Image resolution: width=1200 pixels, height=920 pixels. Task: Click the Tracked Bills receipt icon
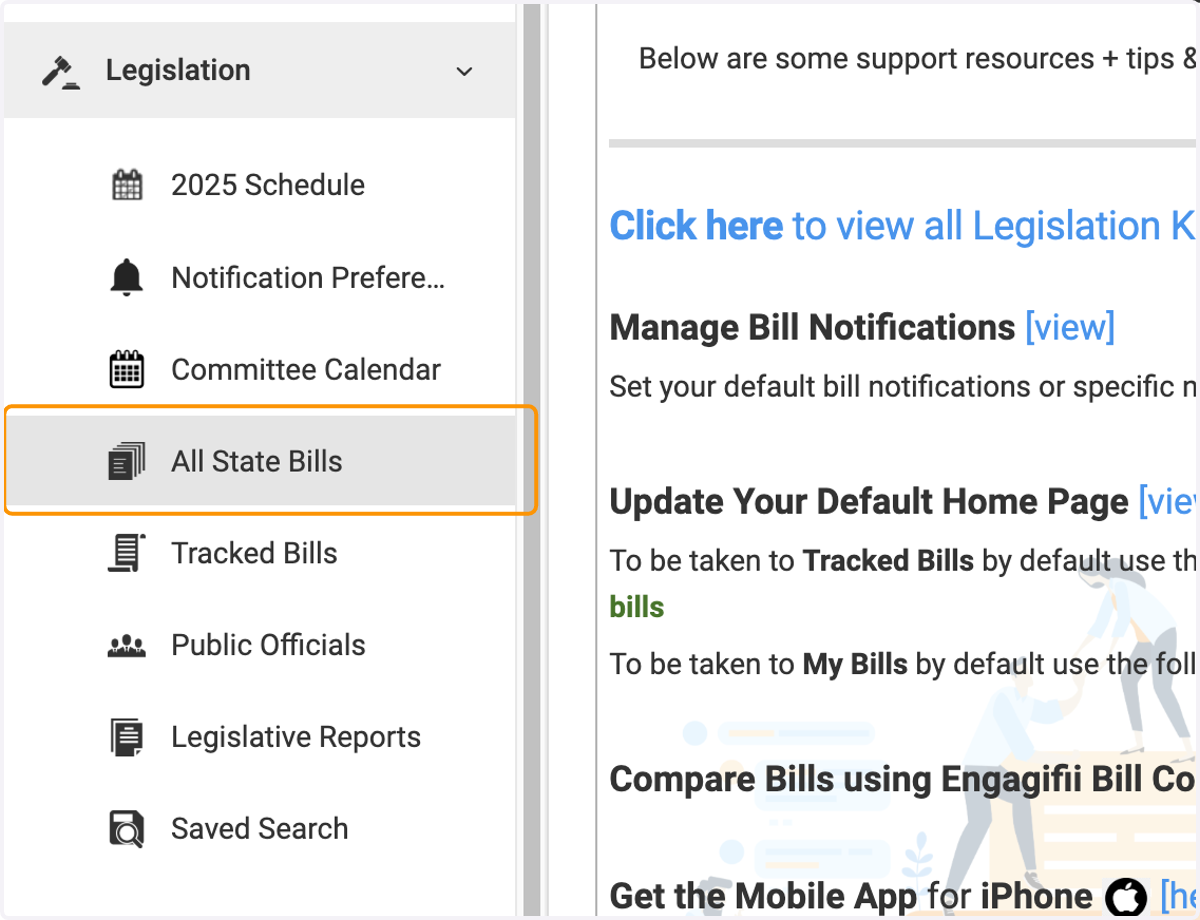[127, 553]
